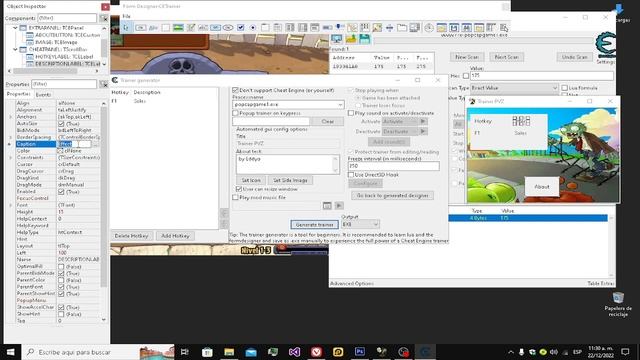Open Visual Studio from the taskbar
The image size is (640, 360).
coord(294,352)
